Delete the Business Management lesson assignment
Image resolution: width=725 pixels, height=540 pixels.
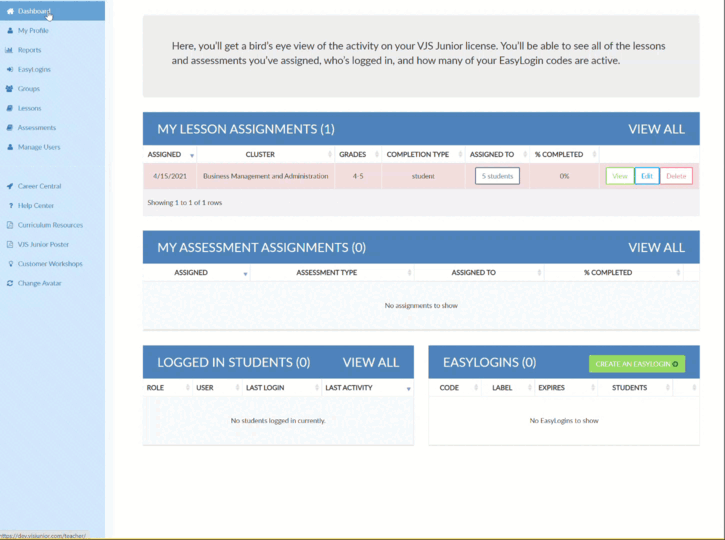[676, 176]
